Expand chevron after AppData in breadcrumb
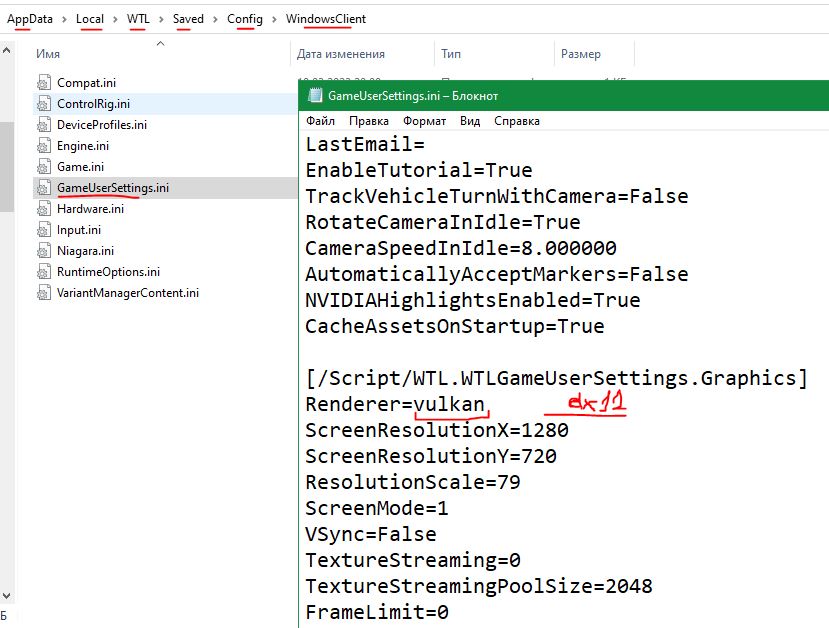The image size is (829, 628). coord(65,20)
